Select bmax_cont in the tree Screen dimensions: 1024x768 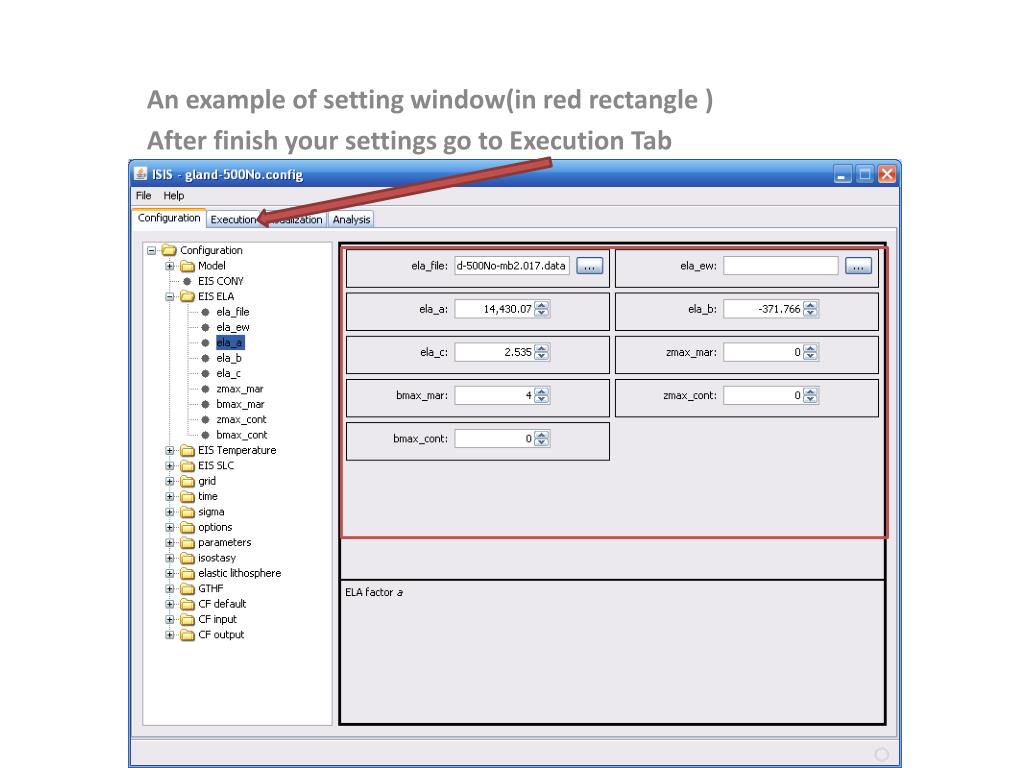242,435
